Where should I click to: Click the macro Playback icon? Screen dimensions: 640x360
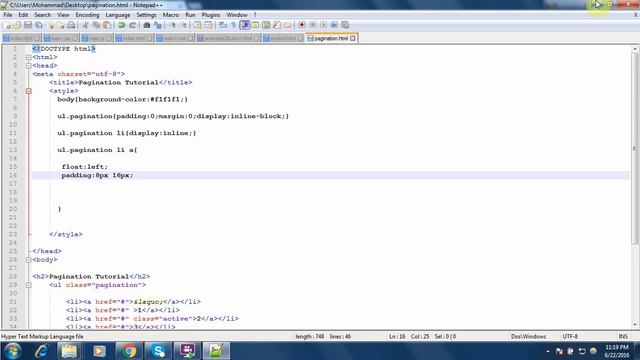click(323, 25)
